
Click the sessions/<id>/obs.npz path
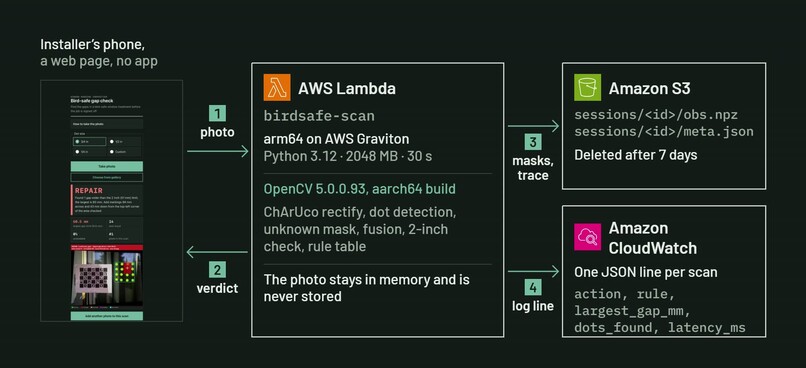656,115
